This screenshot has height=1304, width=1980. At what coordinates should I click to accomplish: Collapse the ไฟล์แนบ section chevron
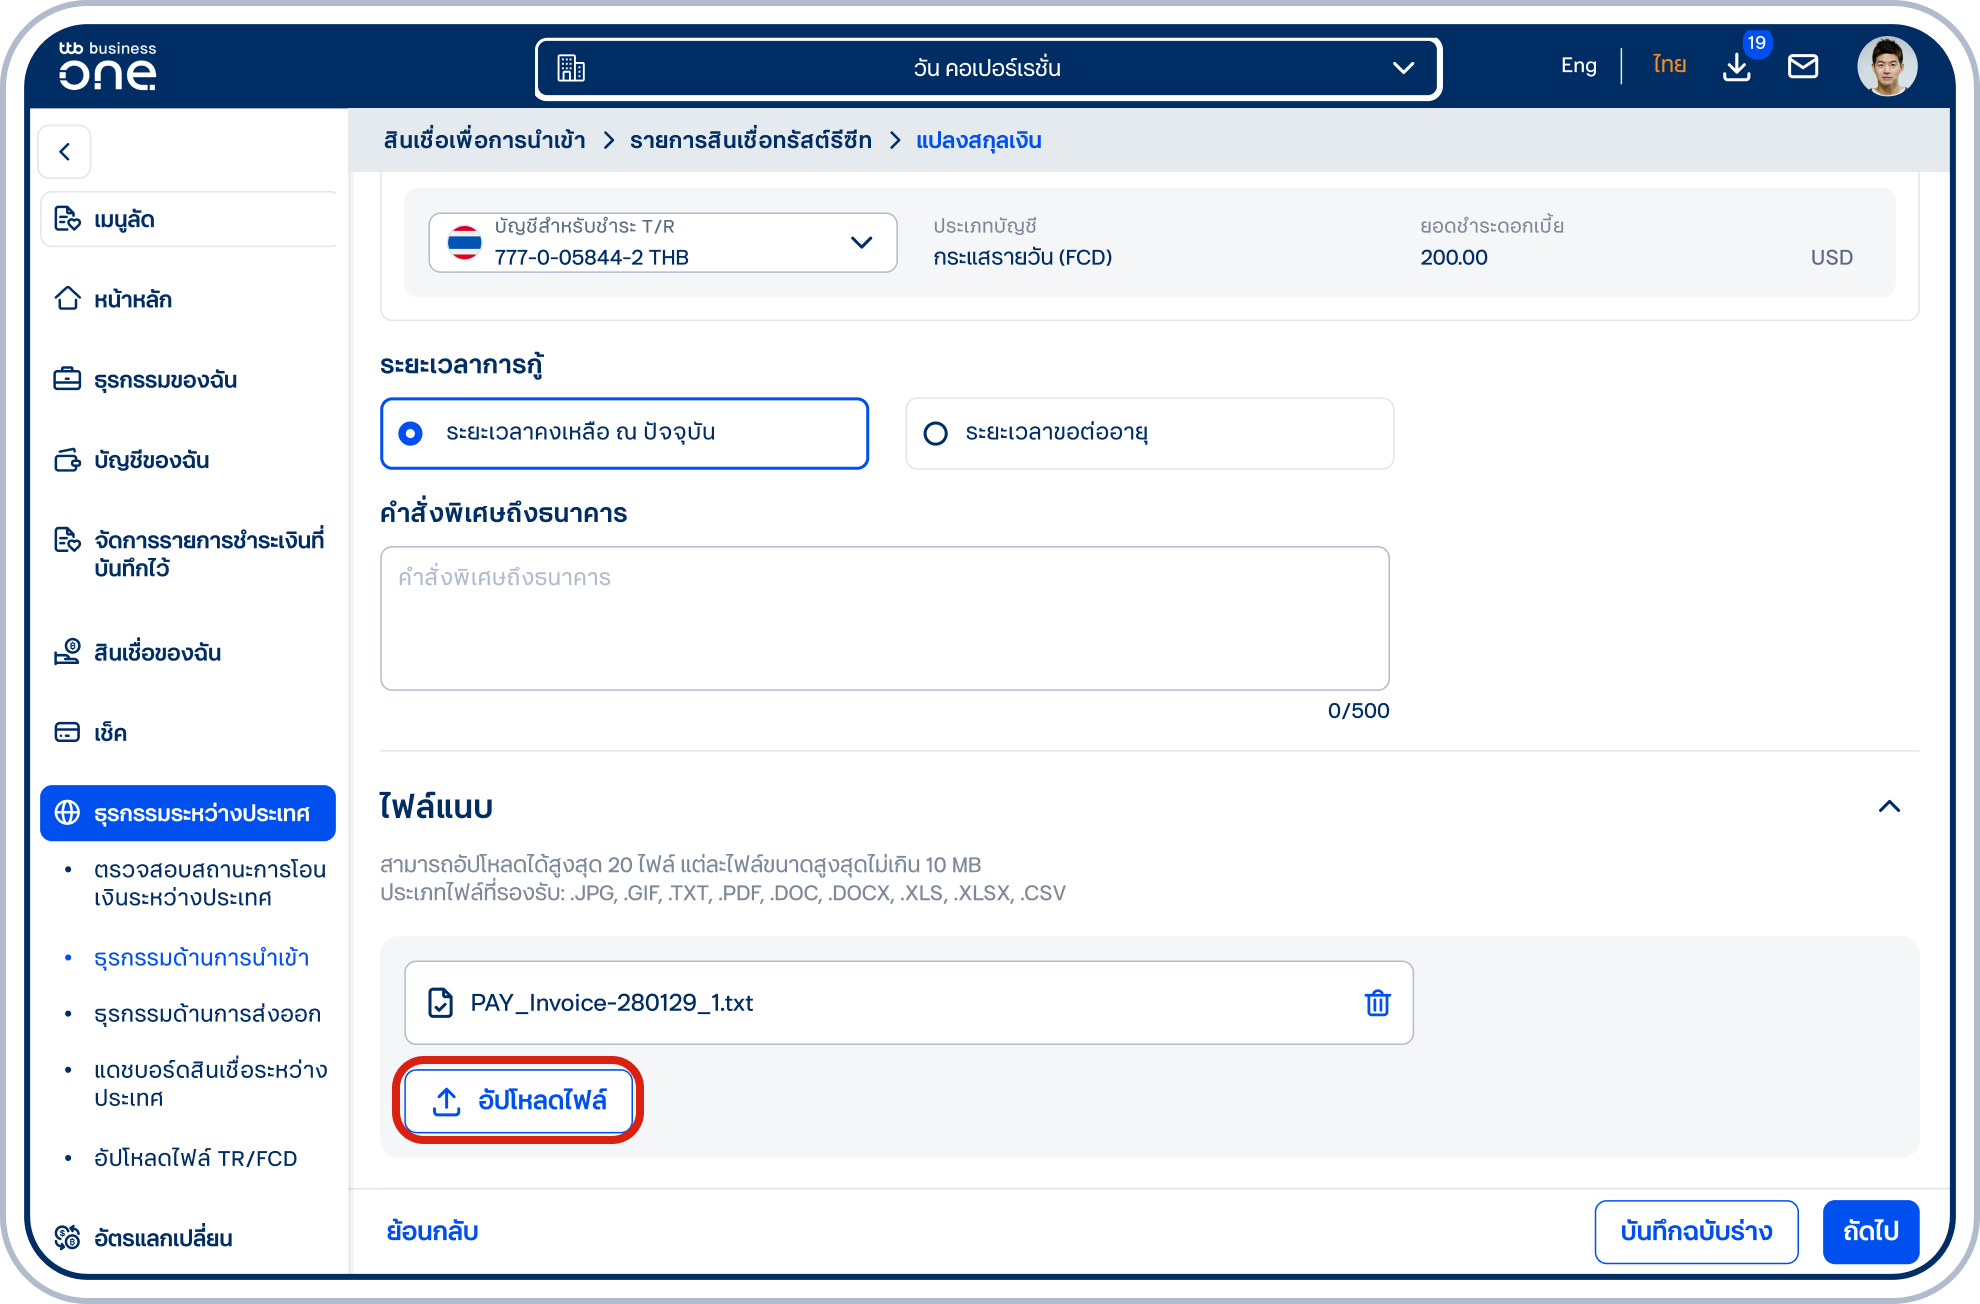pyautogui.click(x=1889, y=807)
